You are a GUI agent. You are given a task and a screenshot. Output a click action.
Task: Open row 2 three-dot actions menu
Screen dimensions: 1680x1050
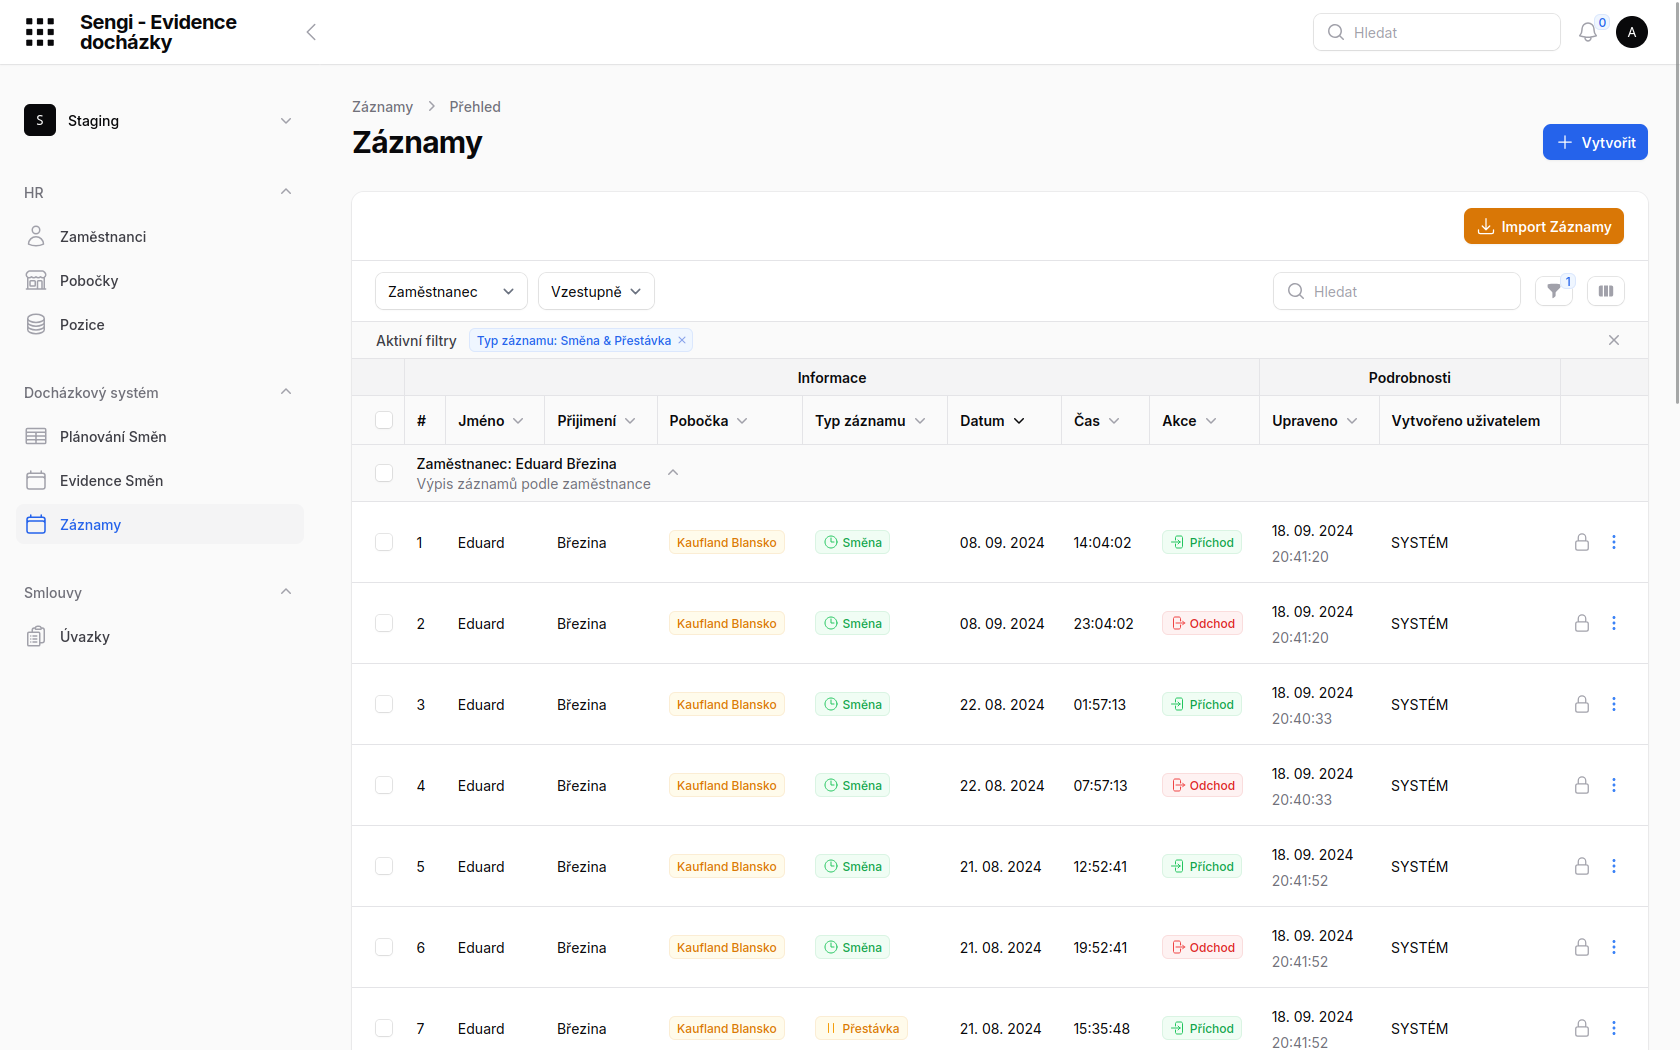(1613, 623)
